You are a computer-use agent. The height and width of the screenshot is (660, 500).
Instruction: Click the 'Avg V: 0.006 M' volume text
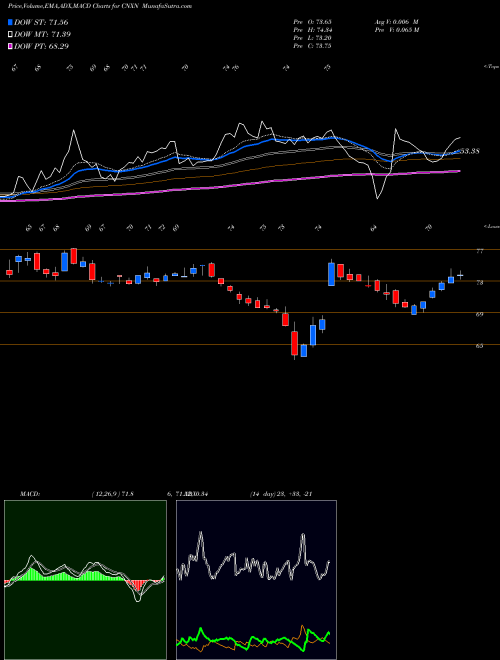[396, 22]
